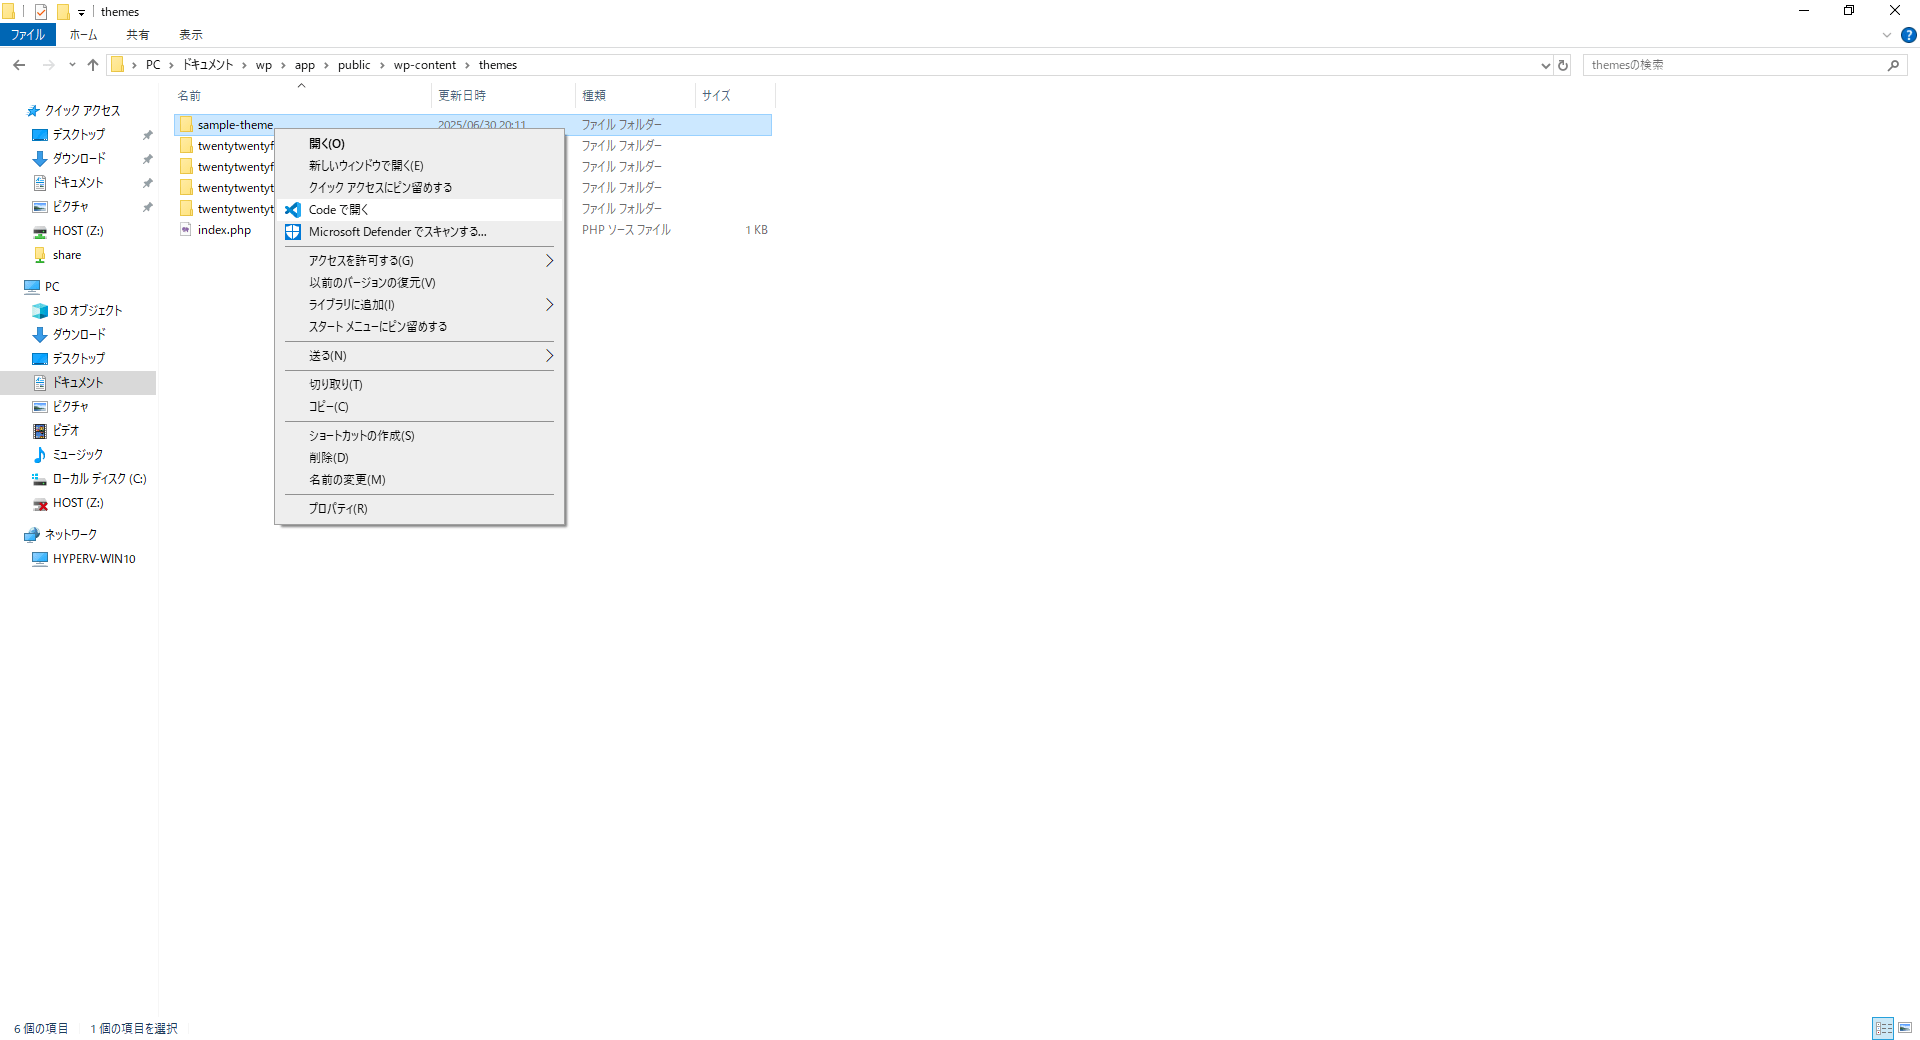Open HYPERV-WIN10 network computer
Screen dimensions: 1920x1040
pos(94,559)
